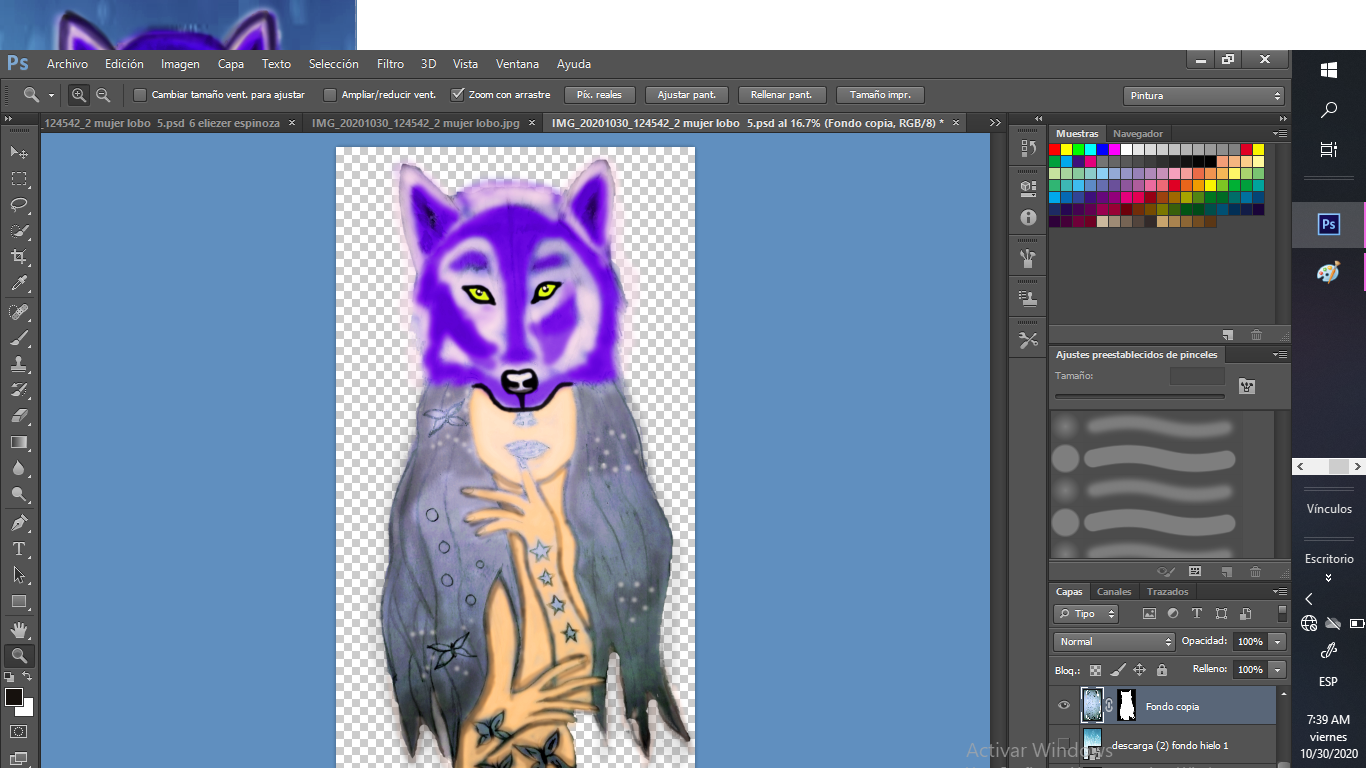Click the Rellenar pant. button
This screenshot has width=1366, height=768.
click(782, 95)
